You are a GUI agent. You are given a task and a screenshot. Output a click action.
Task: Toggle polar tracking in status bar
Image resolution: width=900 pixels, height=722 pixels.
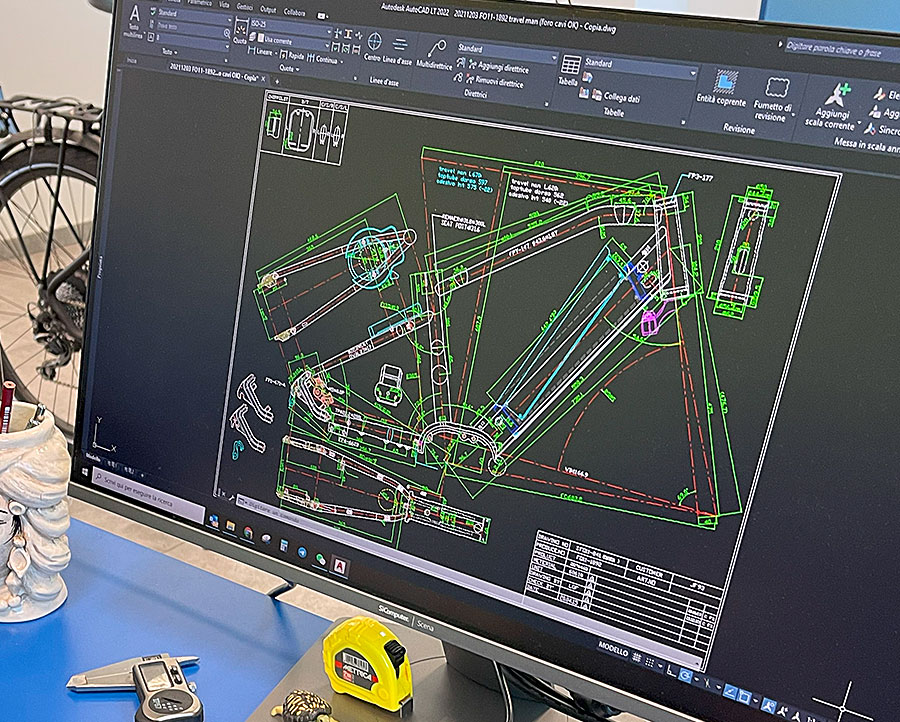point(686,676)
